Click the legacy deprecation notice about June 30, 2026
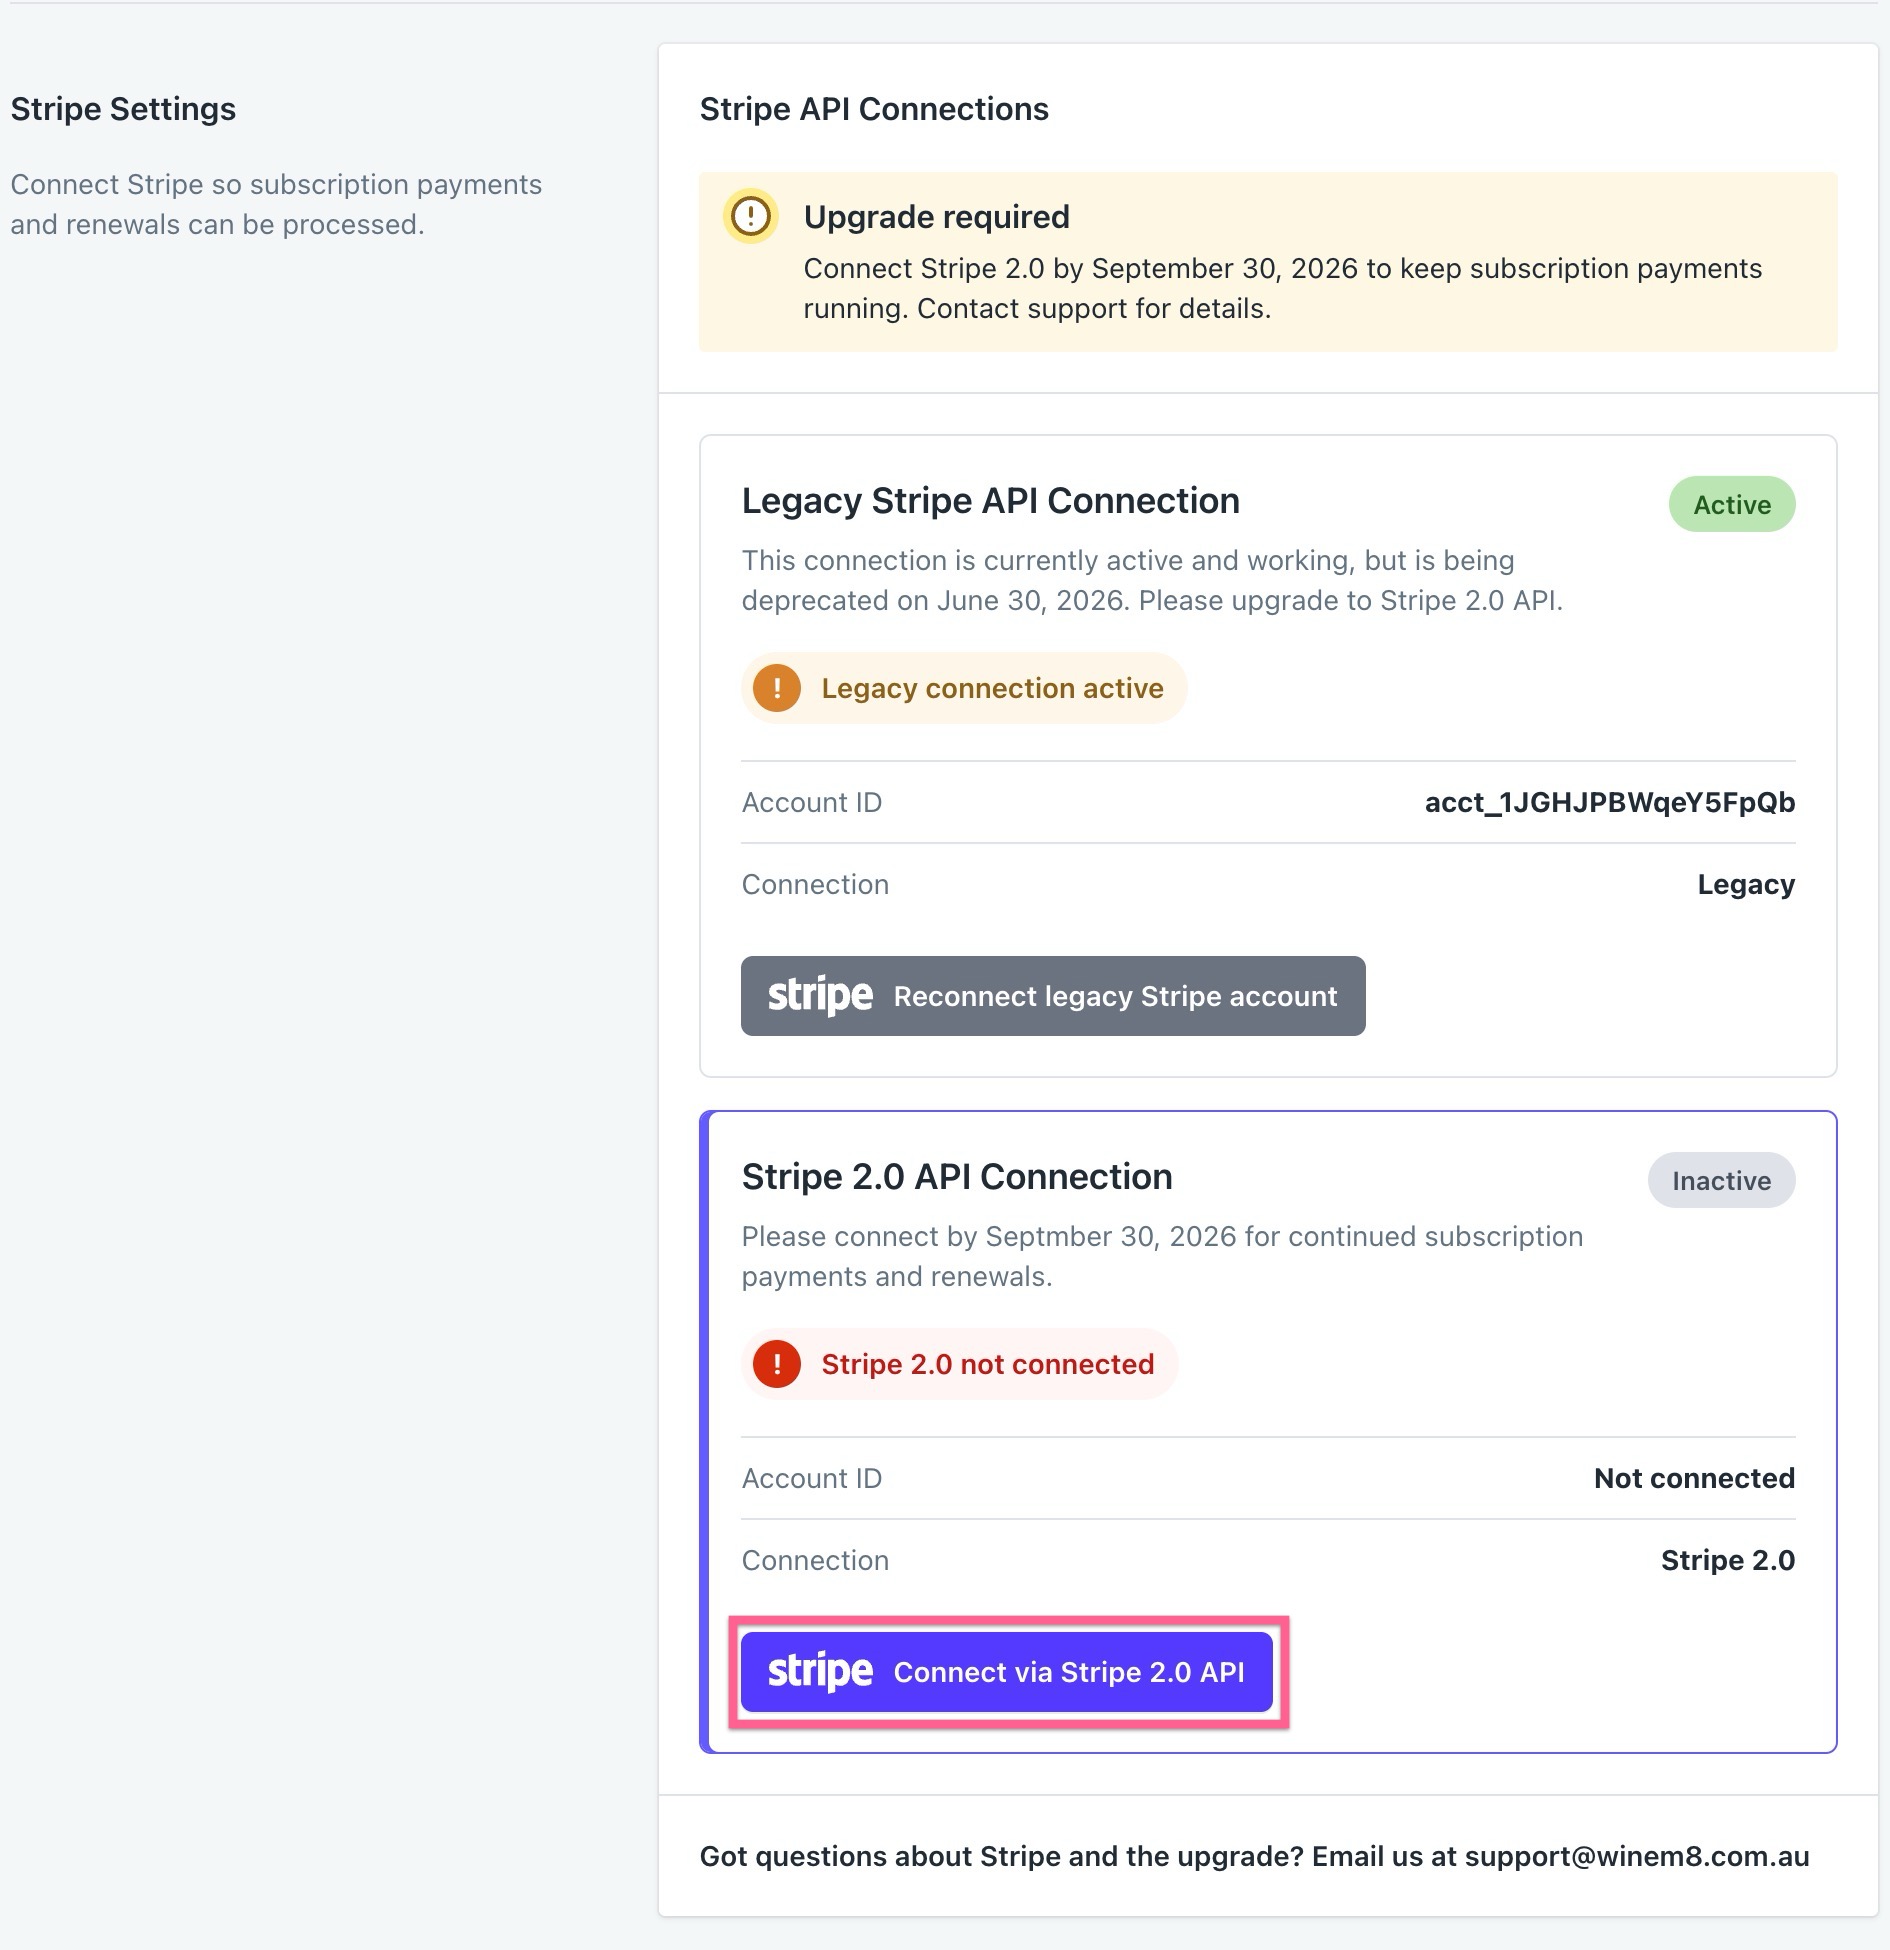Viewport: 1890px width, 1950px height. tap(1152, 580)
